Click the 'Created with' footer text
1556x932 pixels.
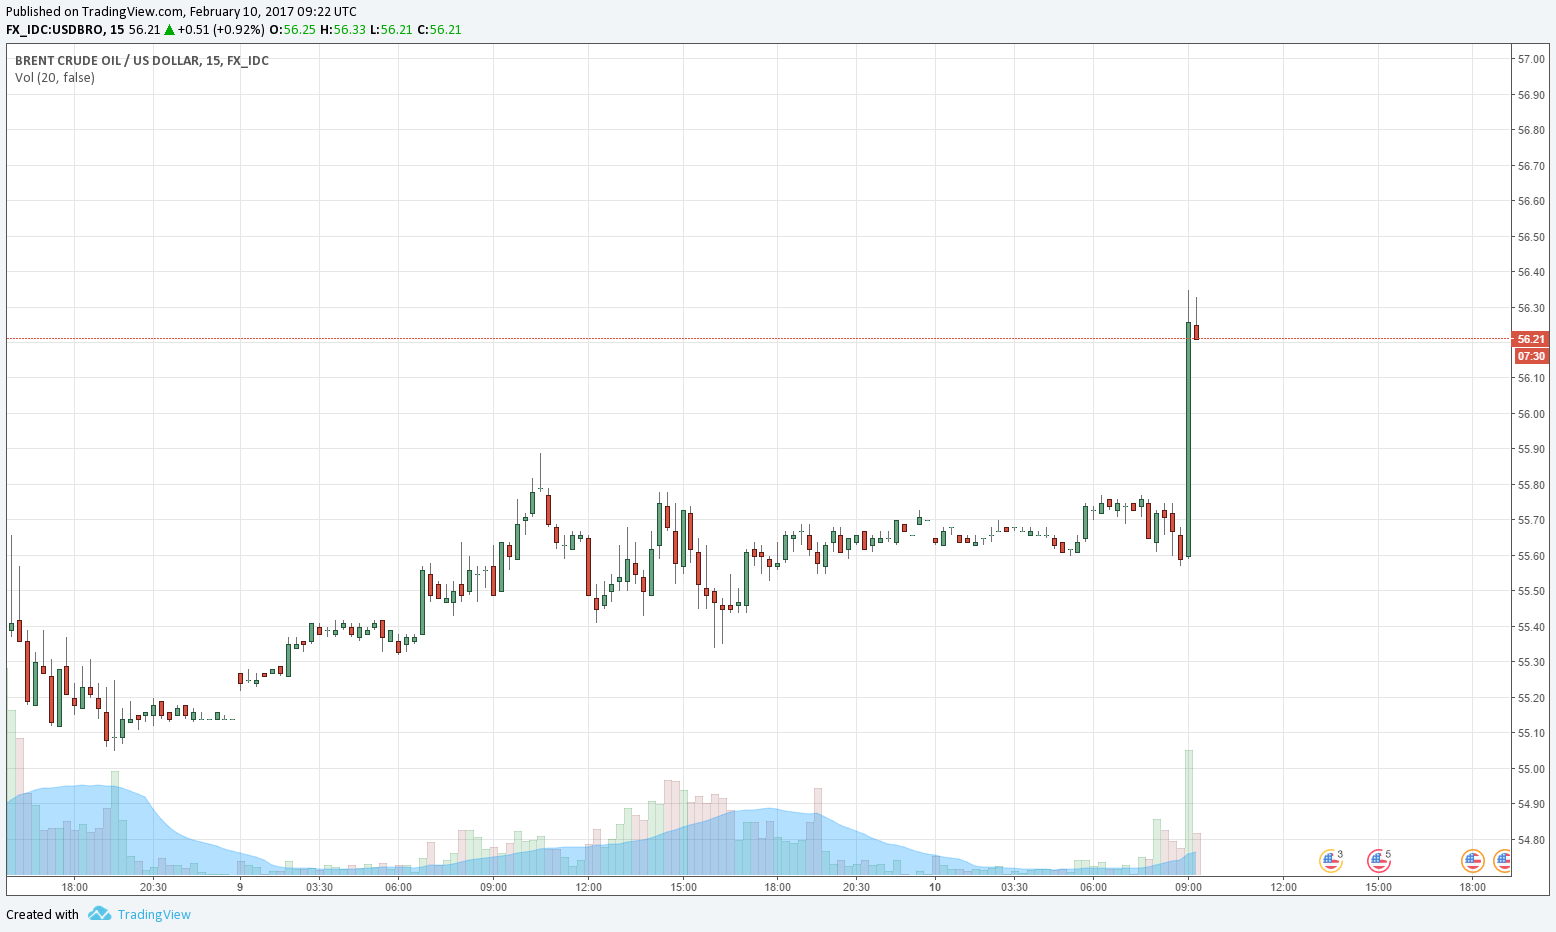[42, 914]
